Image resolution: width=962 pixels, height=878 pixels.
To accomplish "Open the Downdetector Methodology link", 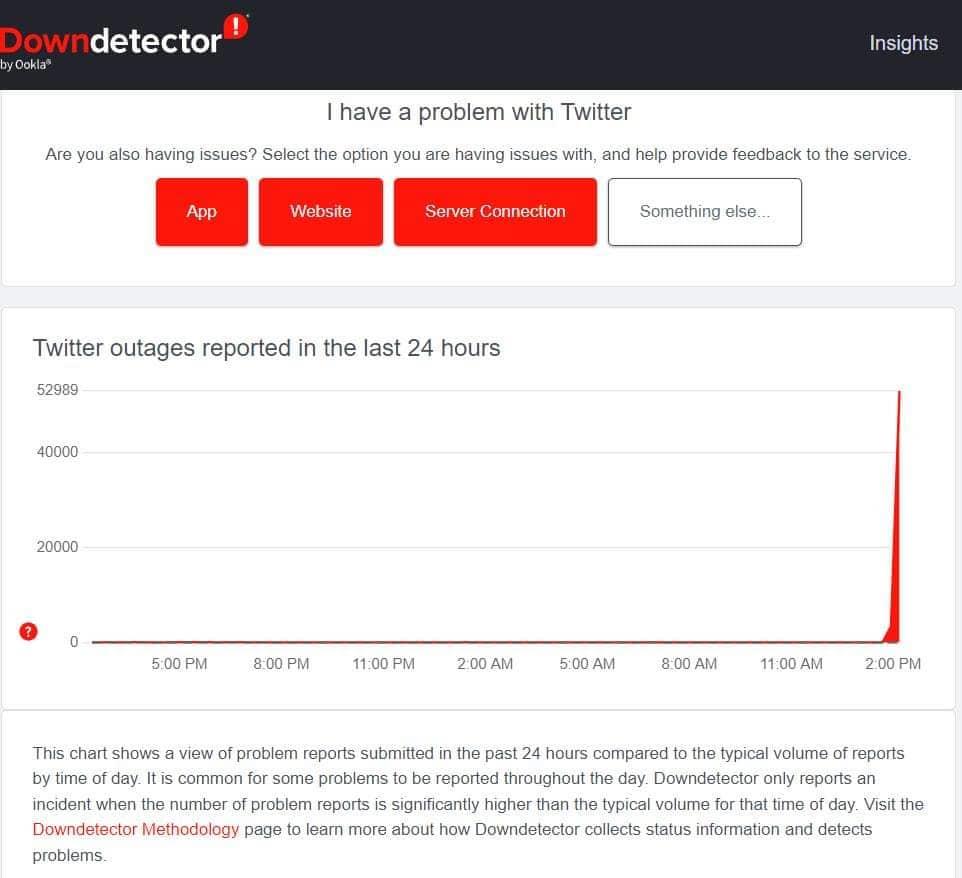I will pyautogui.click(x=136, y=829).
